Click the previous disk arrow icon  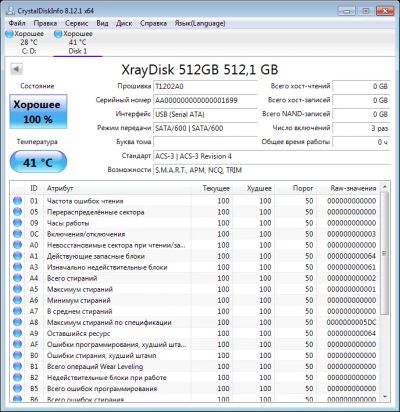[x=16, y=69]
